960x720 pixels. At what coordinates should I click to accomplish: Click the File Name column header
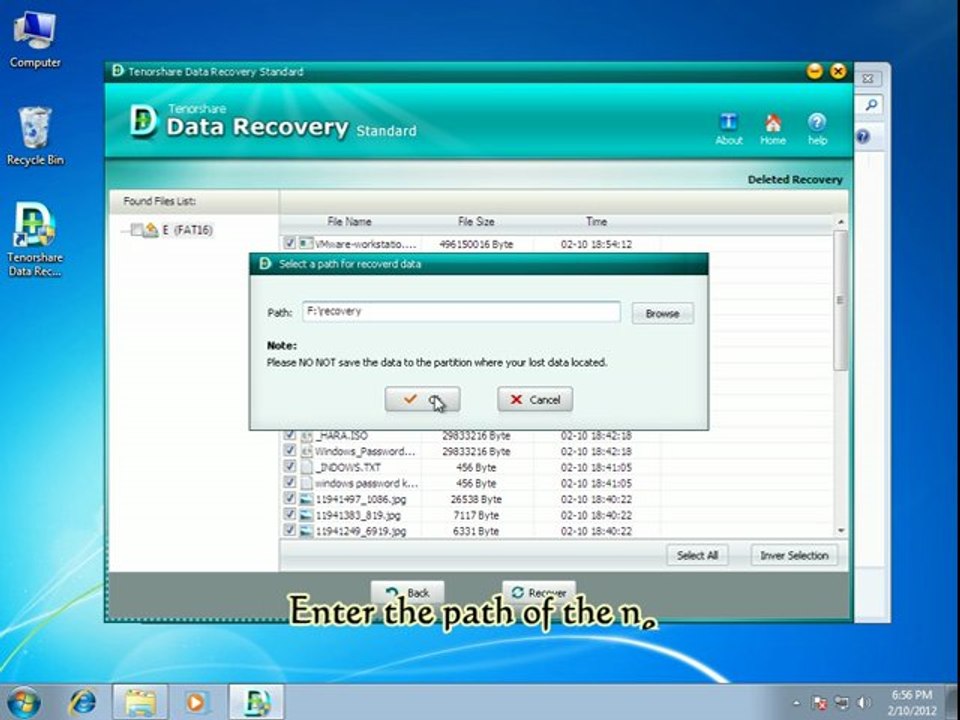349,222
